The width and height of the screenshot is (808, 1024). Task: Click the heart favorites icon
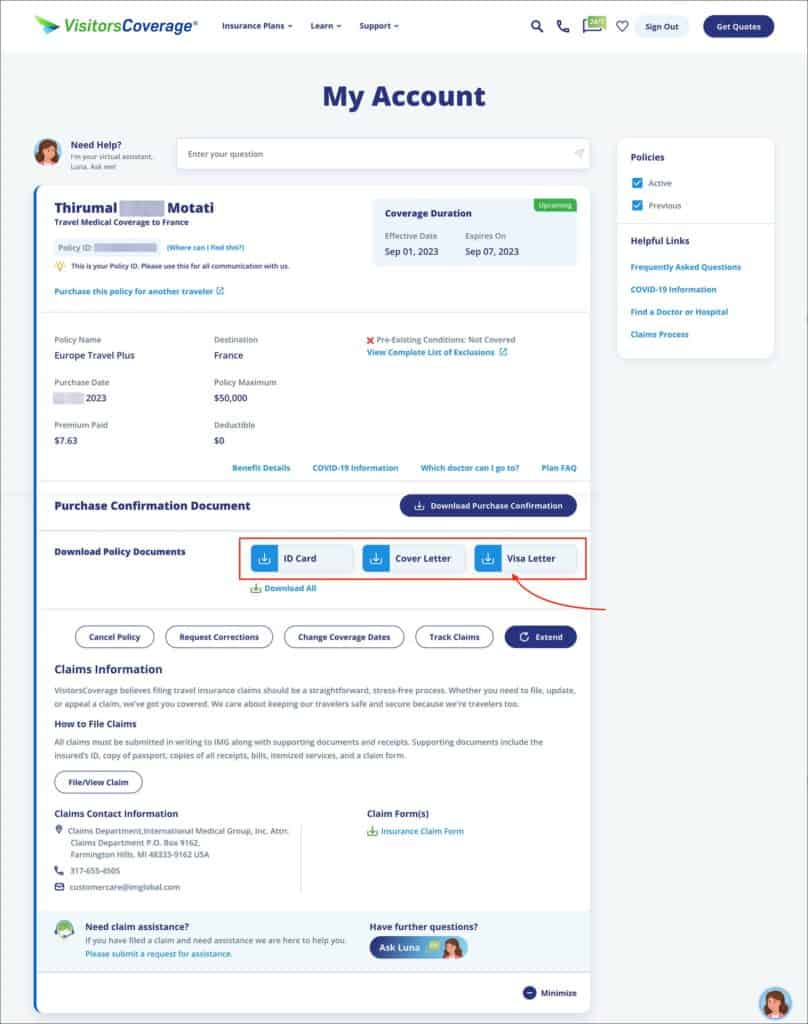(622, 26)
